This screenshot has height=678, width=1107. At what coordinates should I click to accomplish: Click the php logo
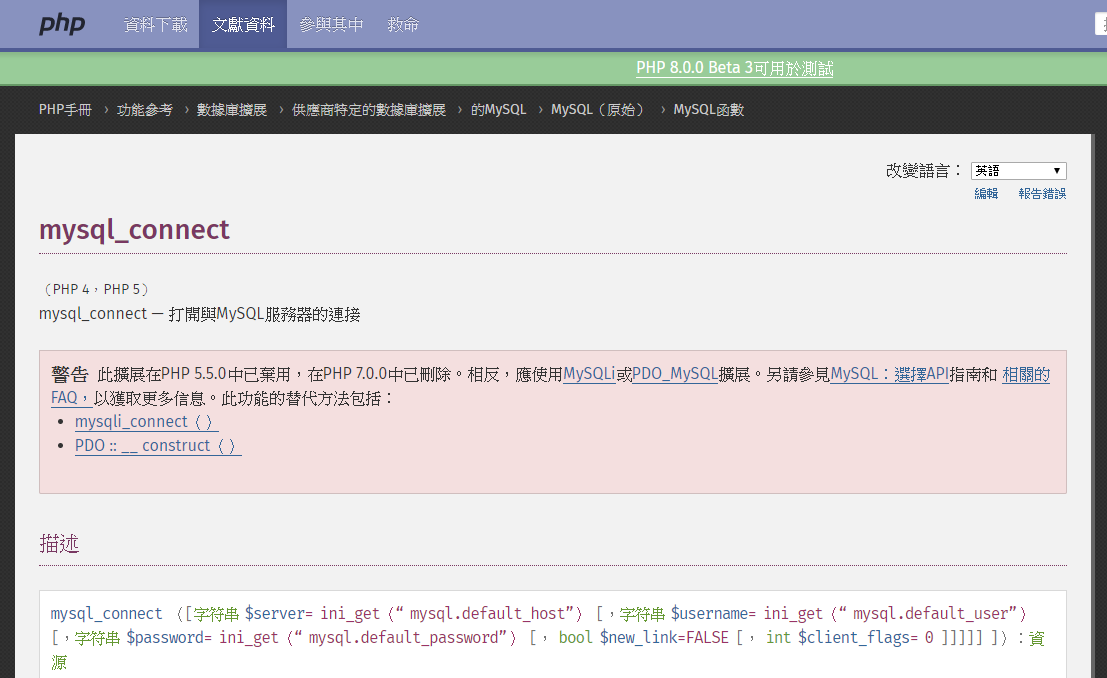(x=62, y=24)
